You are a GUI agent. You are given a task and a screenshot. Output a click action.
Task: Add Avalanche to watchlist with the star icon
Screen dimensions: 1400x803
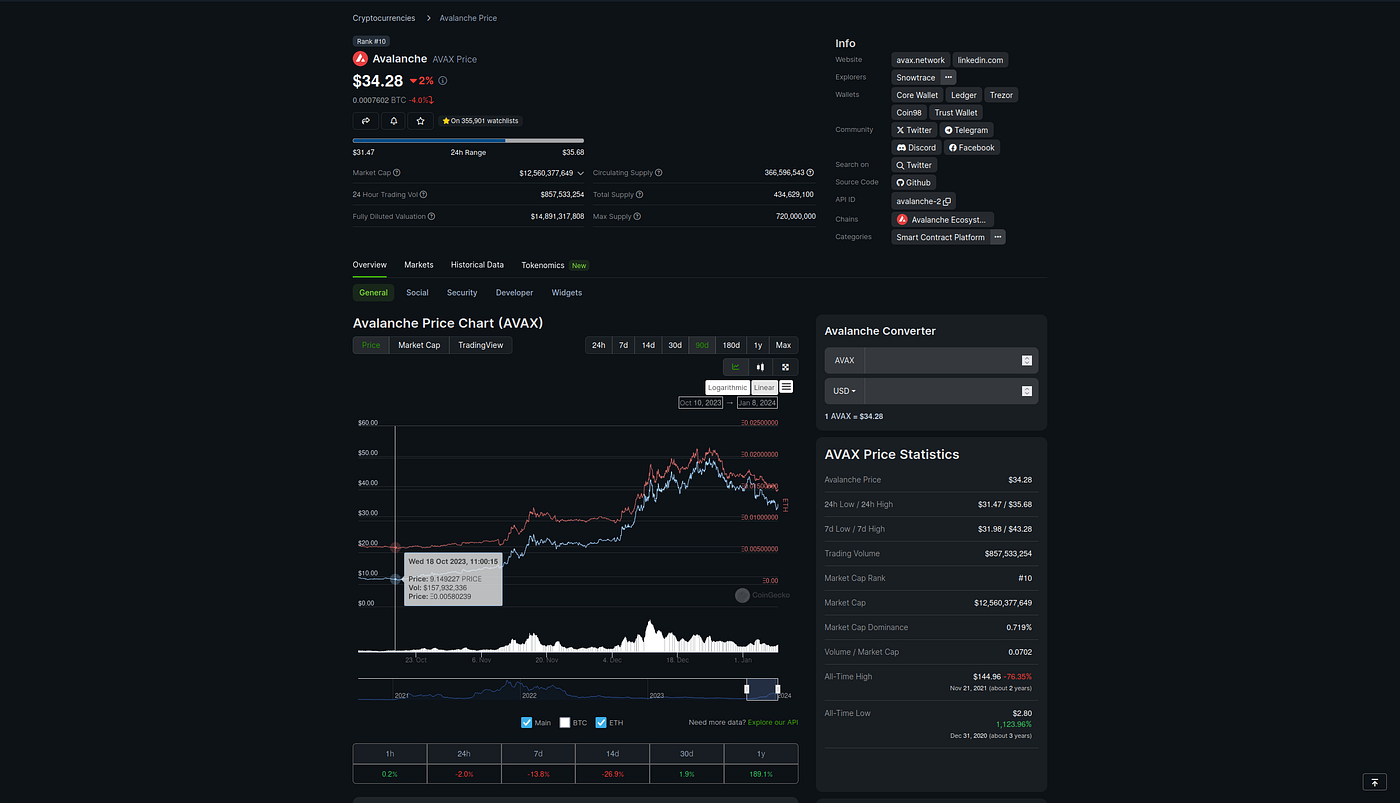coord(420,121)
